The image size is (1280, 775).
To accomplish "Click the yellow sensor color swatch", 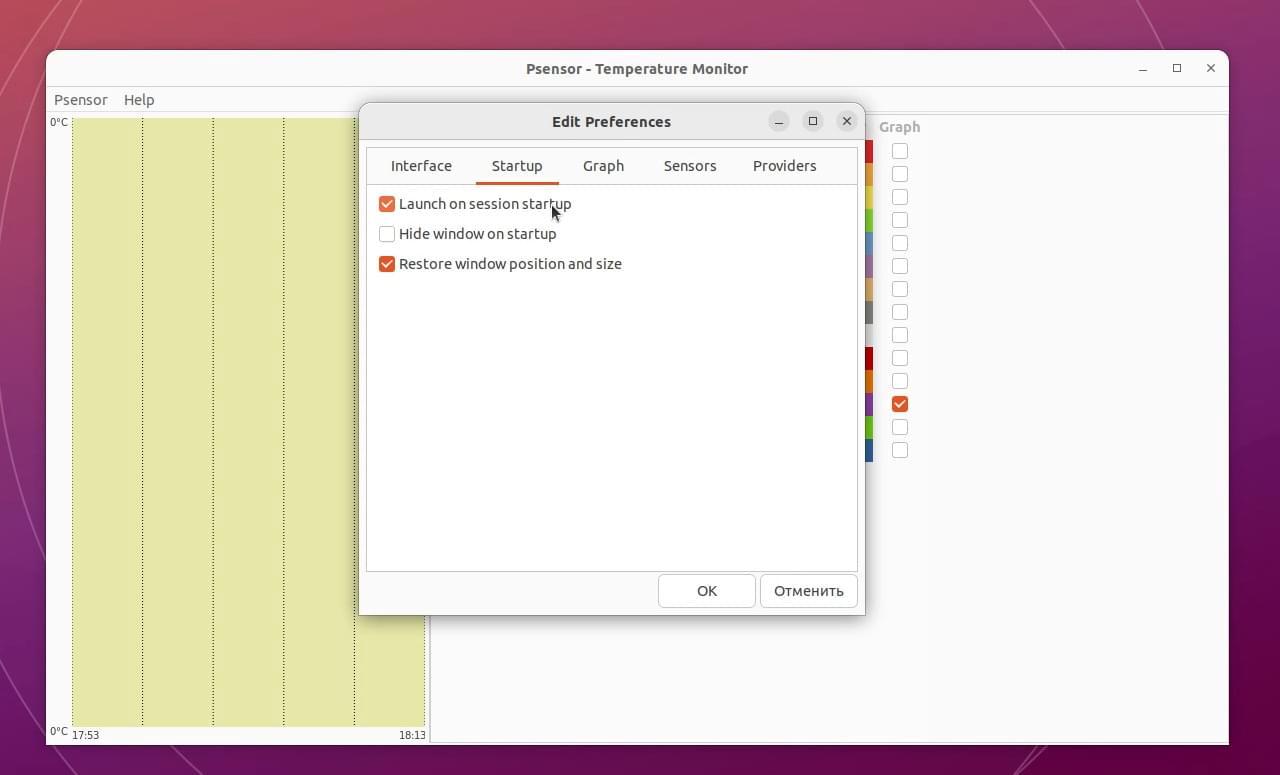I will tap(869, 197).
